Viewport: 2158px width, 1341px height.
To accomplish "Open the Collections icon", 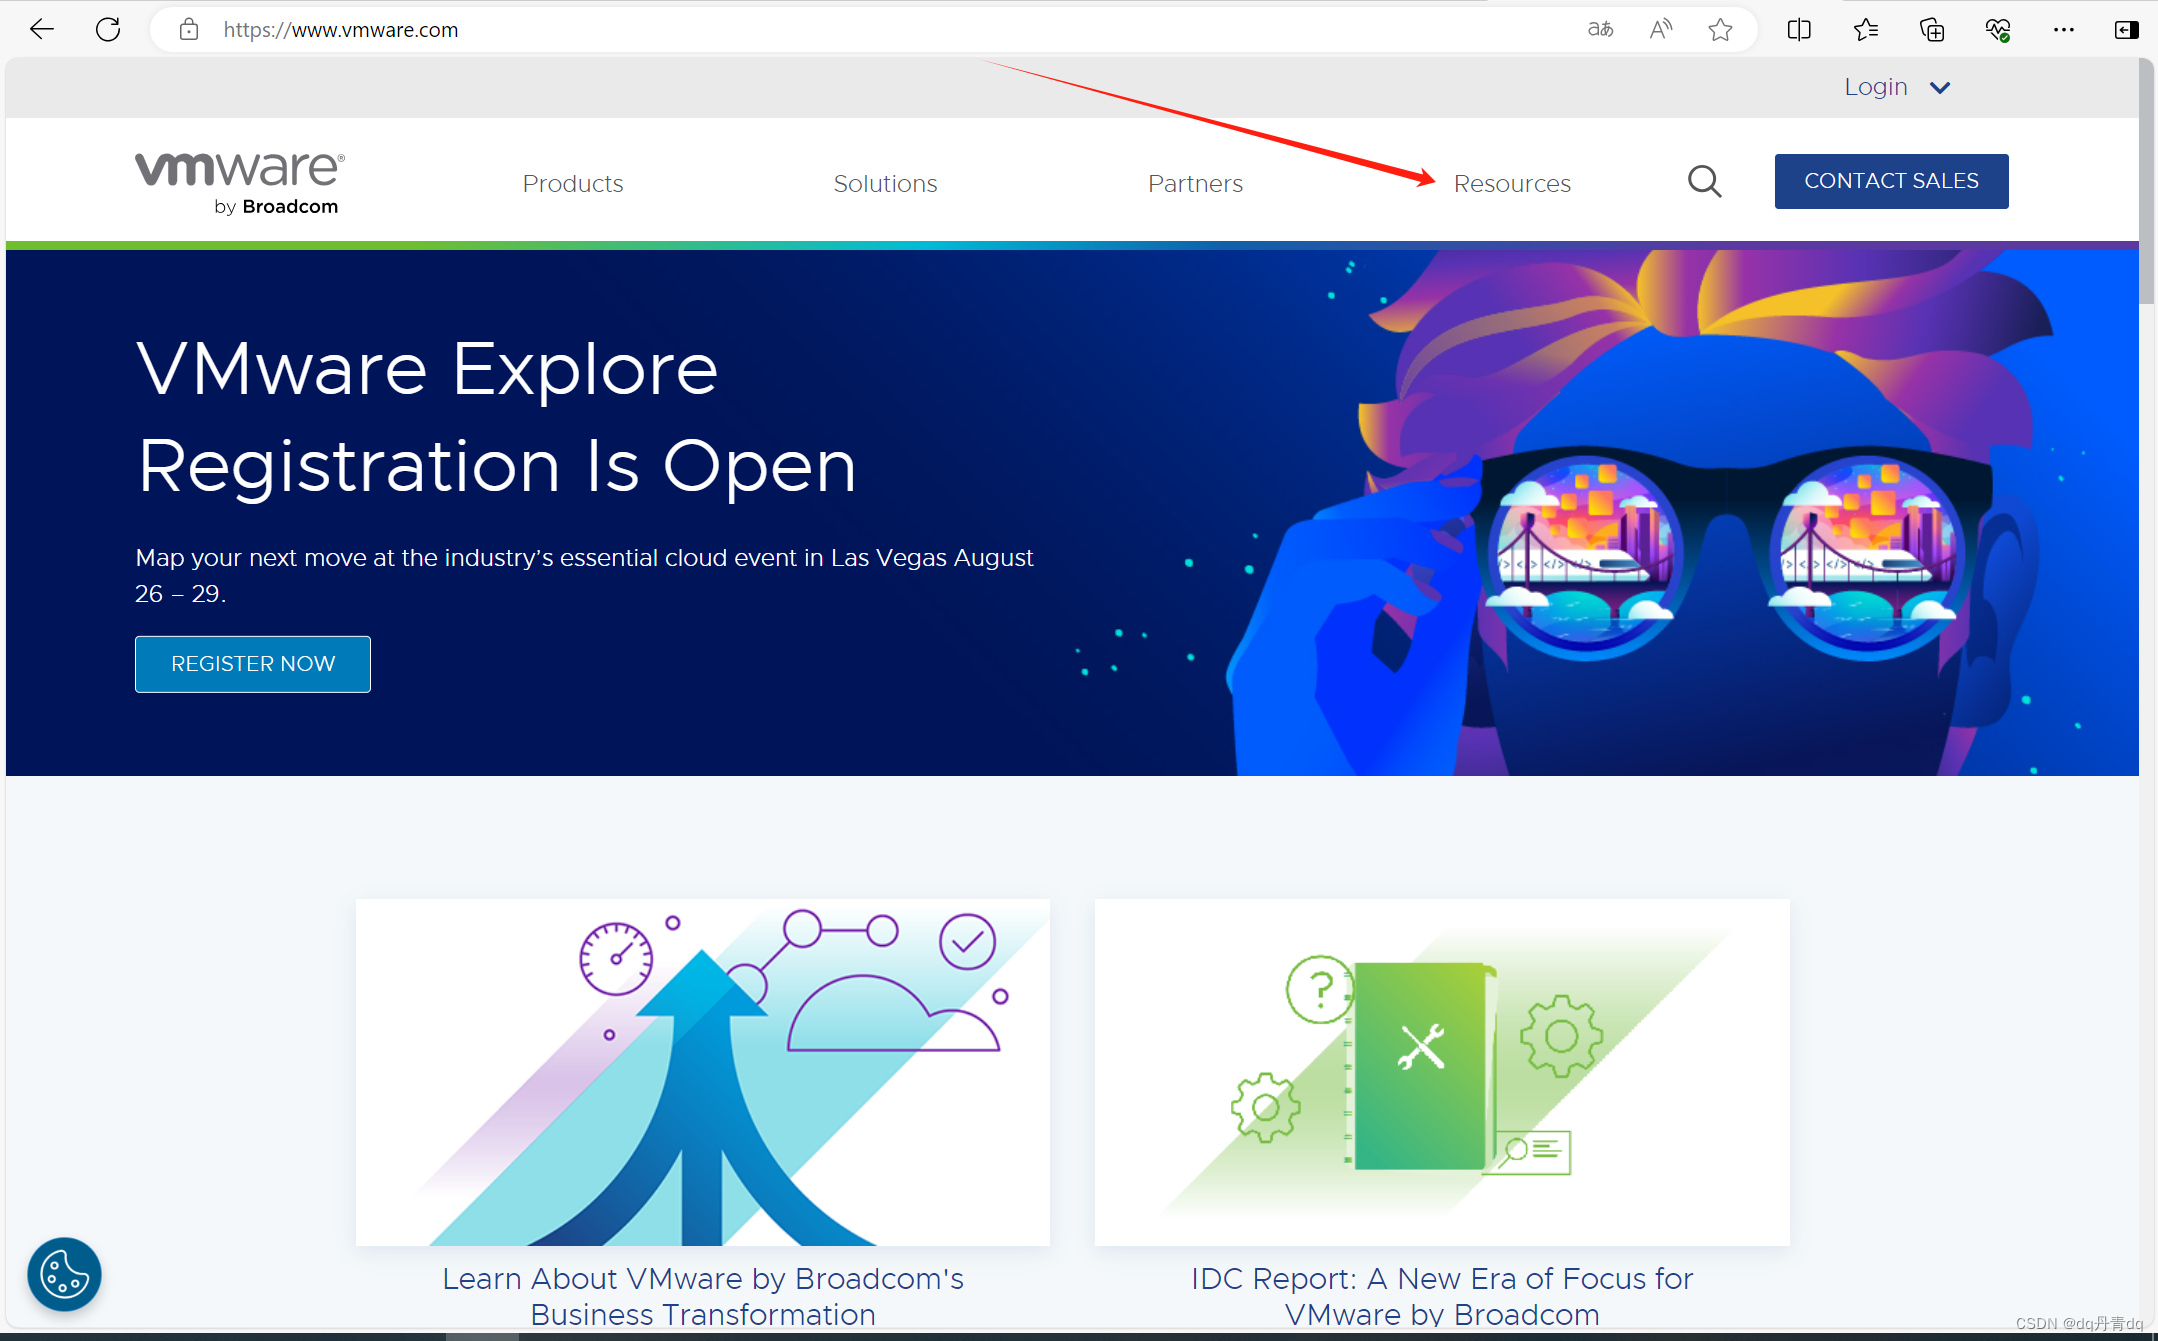I will (x=1932, y=29).
